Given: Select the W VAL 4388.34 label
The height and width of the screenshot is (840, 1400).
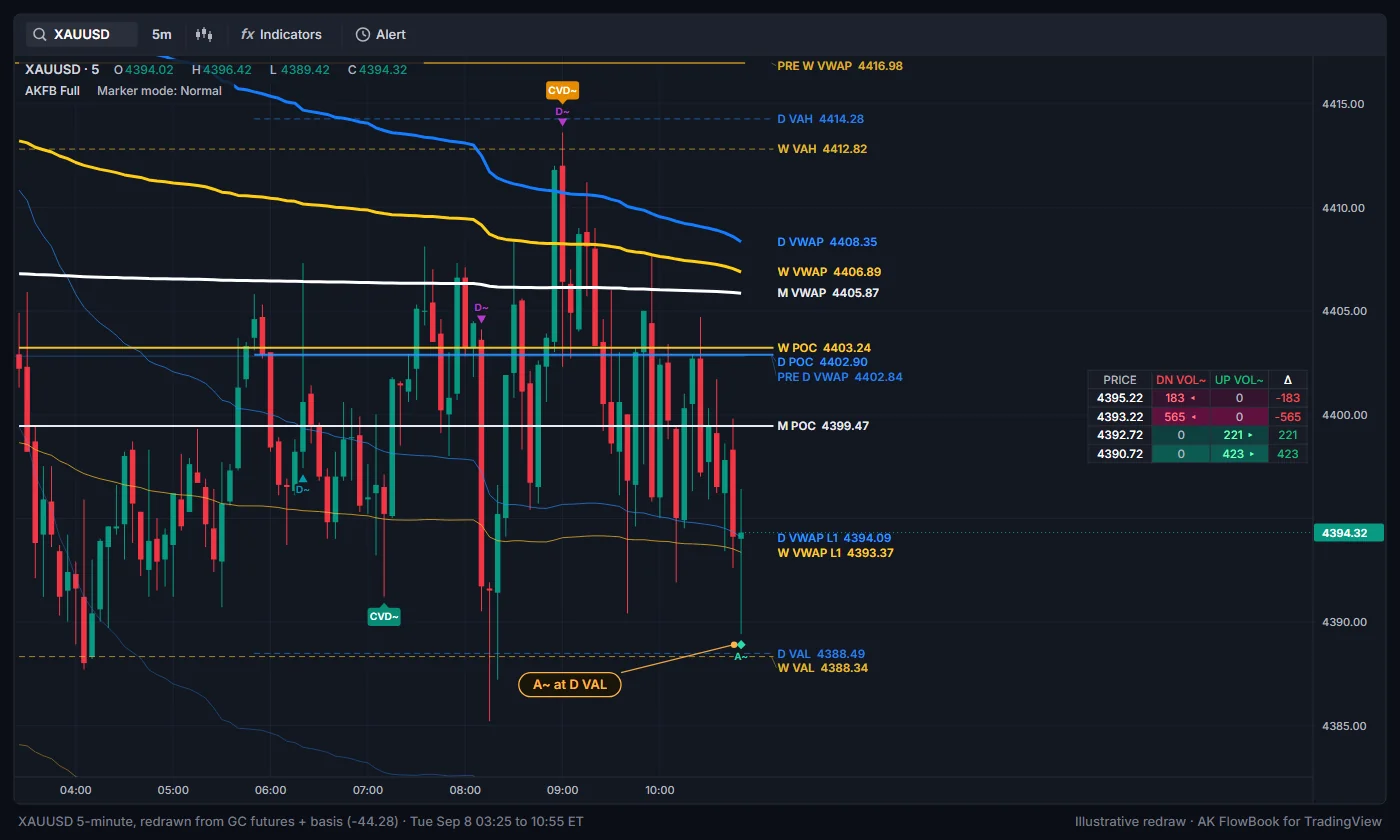Looking at the screenshot, I should coord(822,668).
